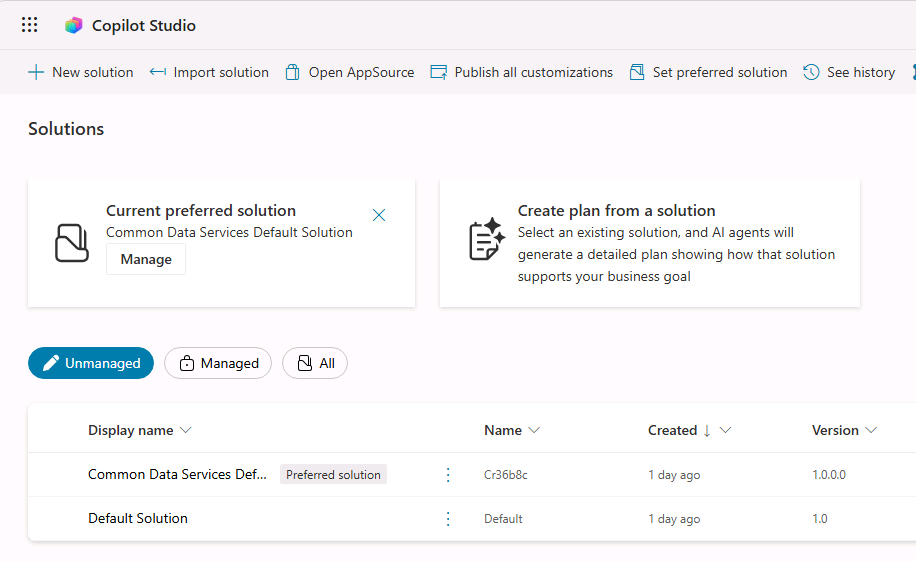Click the lock icon on Managed
Screen dimensions: 916x562
186,363
